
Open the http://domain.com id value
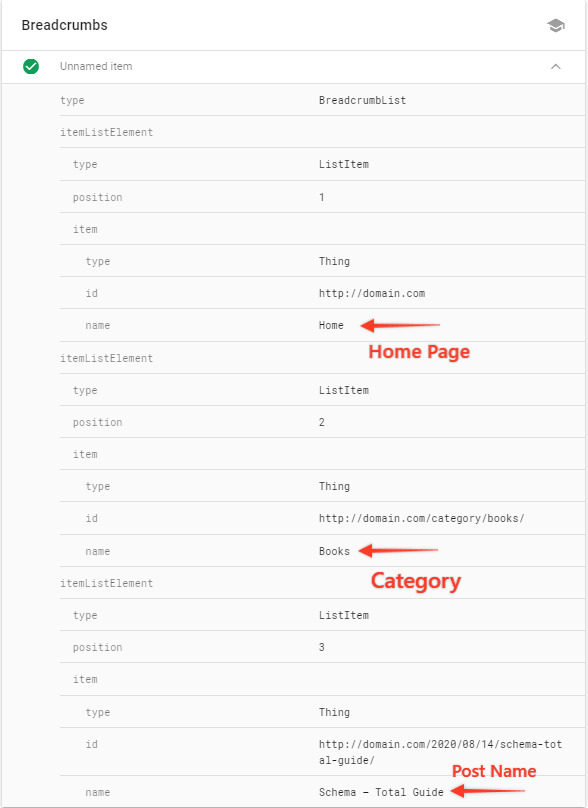coord(372,293)
